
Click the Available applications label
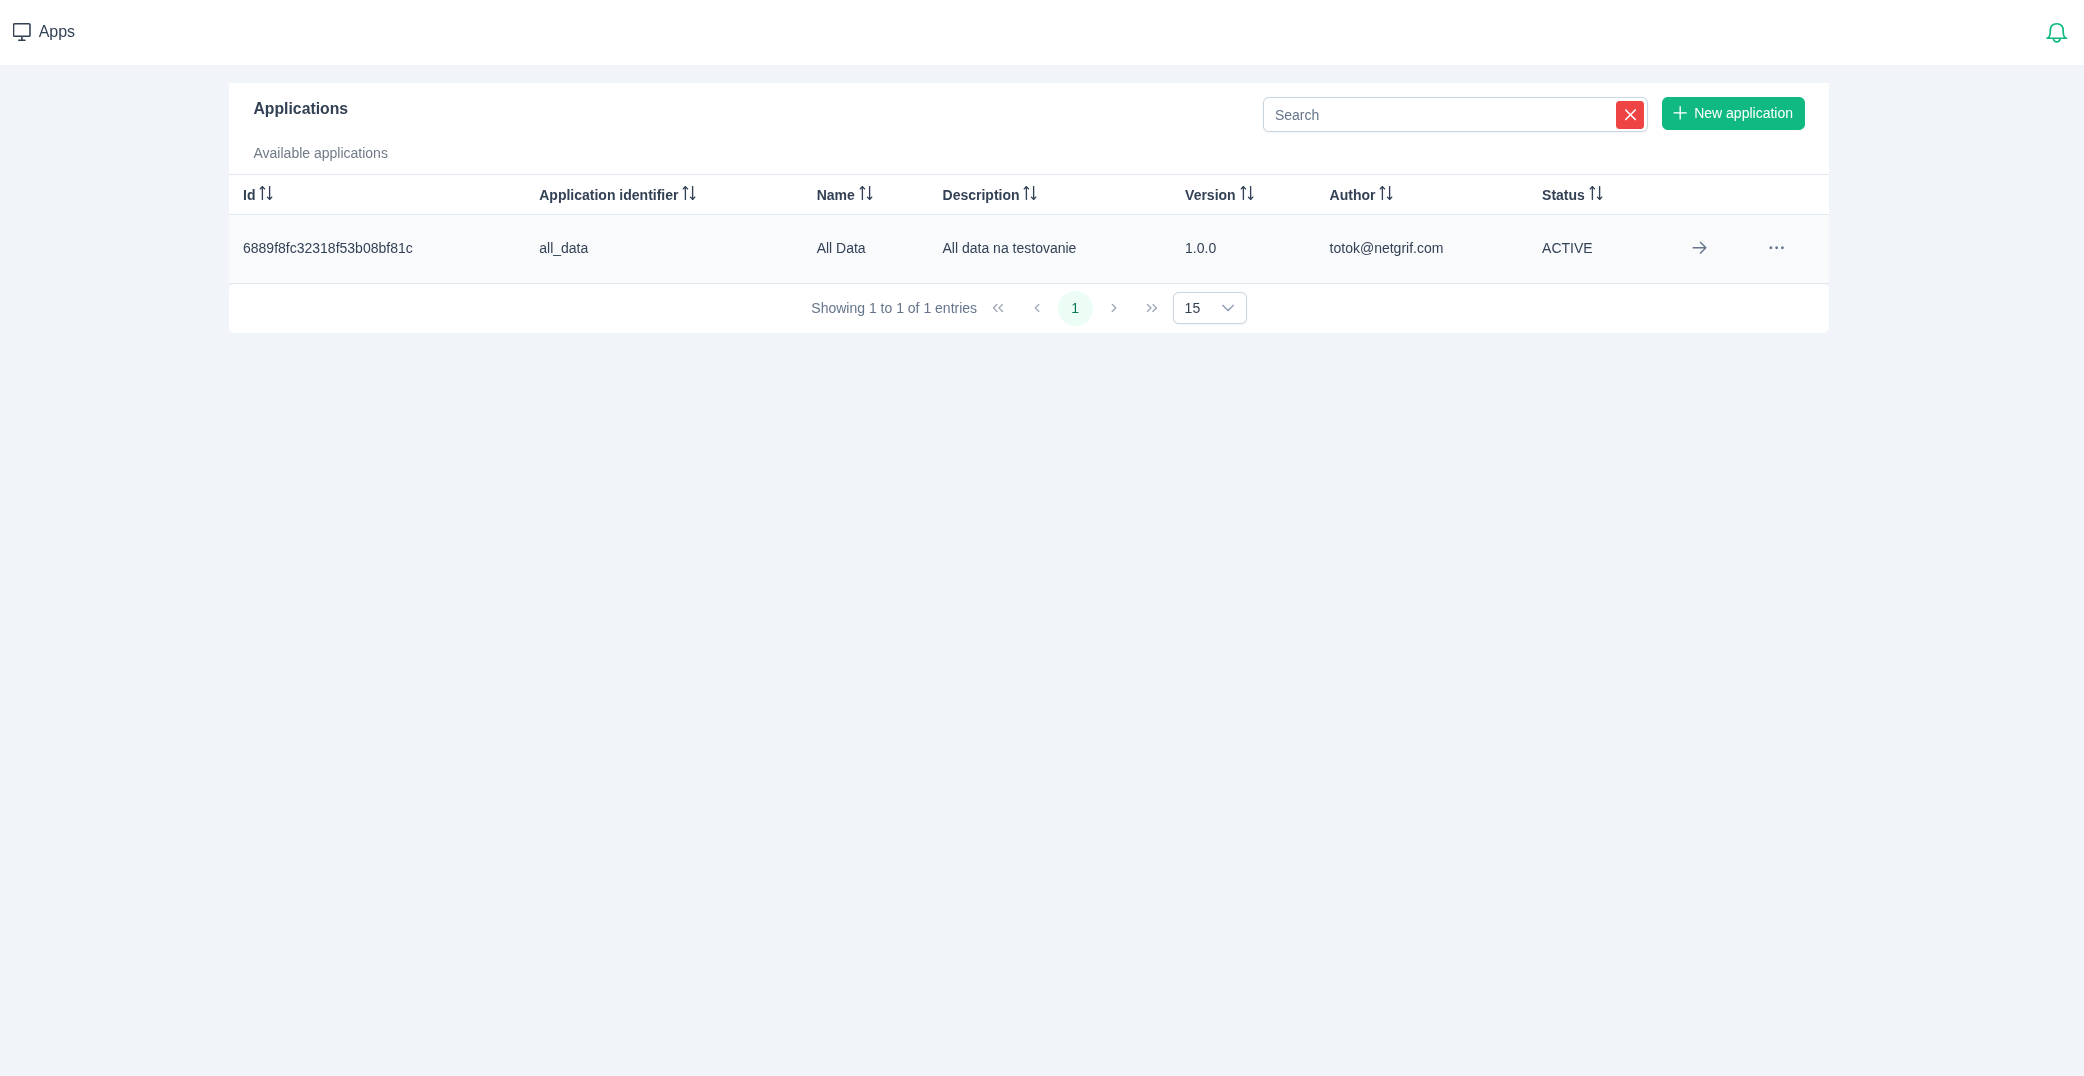click(x=320, y=153)
